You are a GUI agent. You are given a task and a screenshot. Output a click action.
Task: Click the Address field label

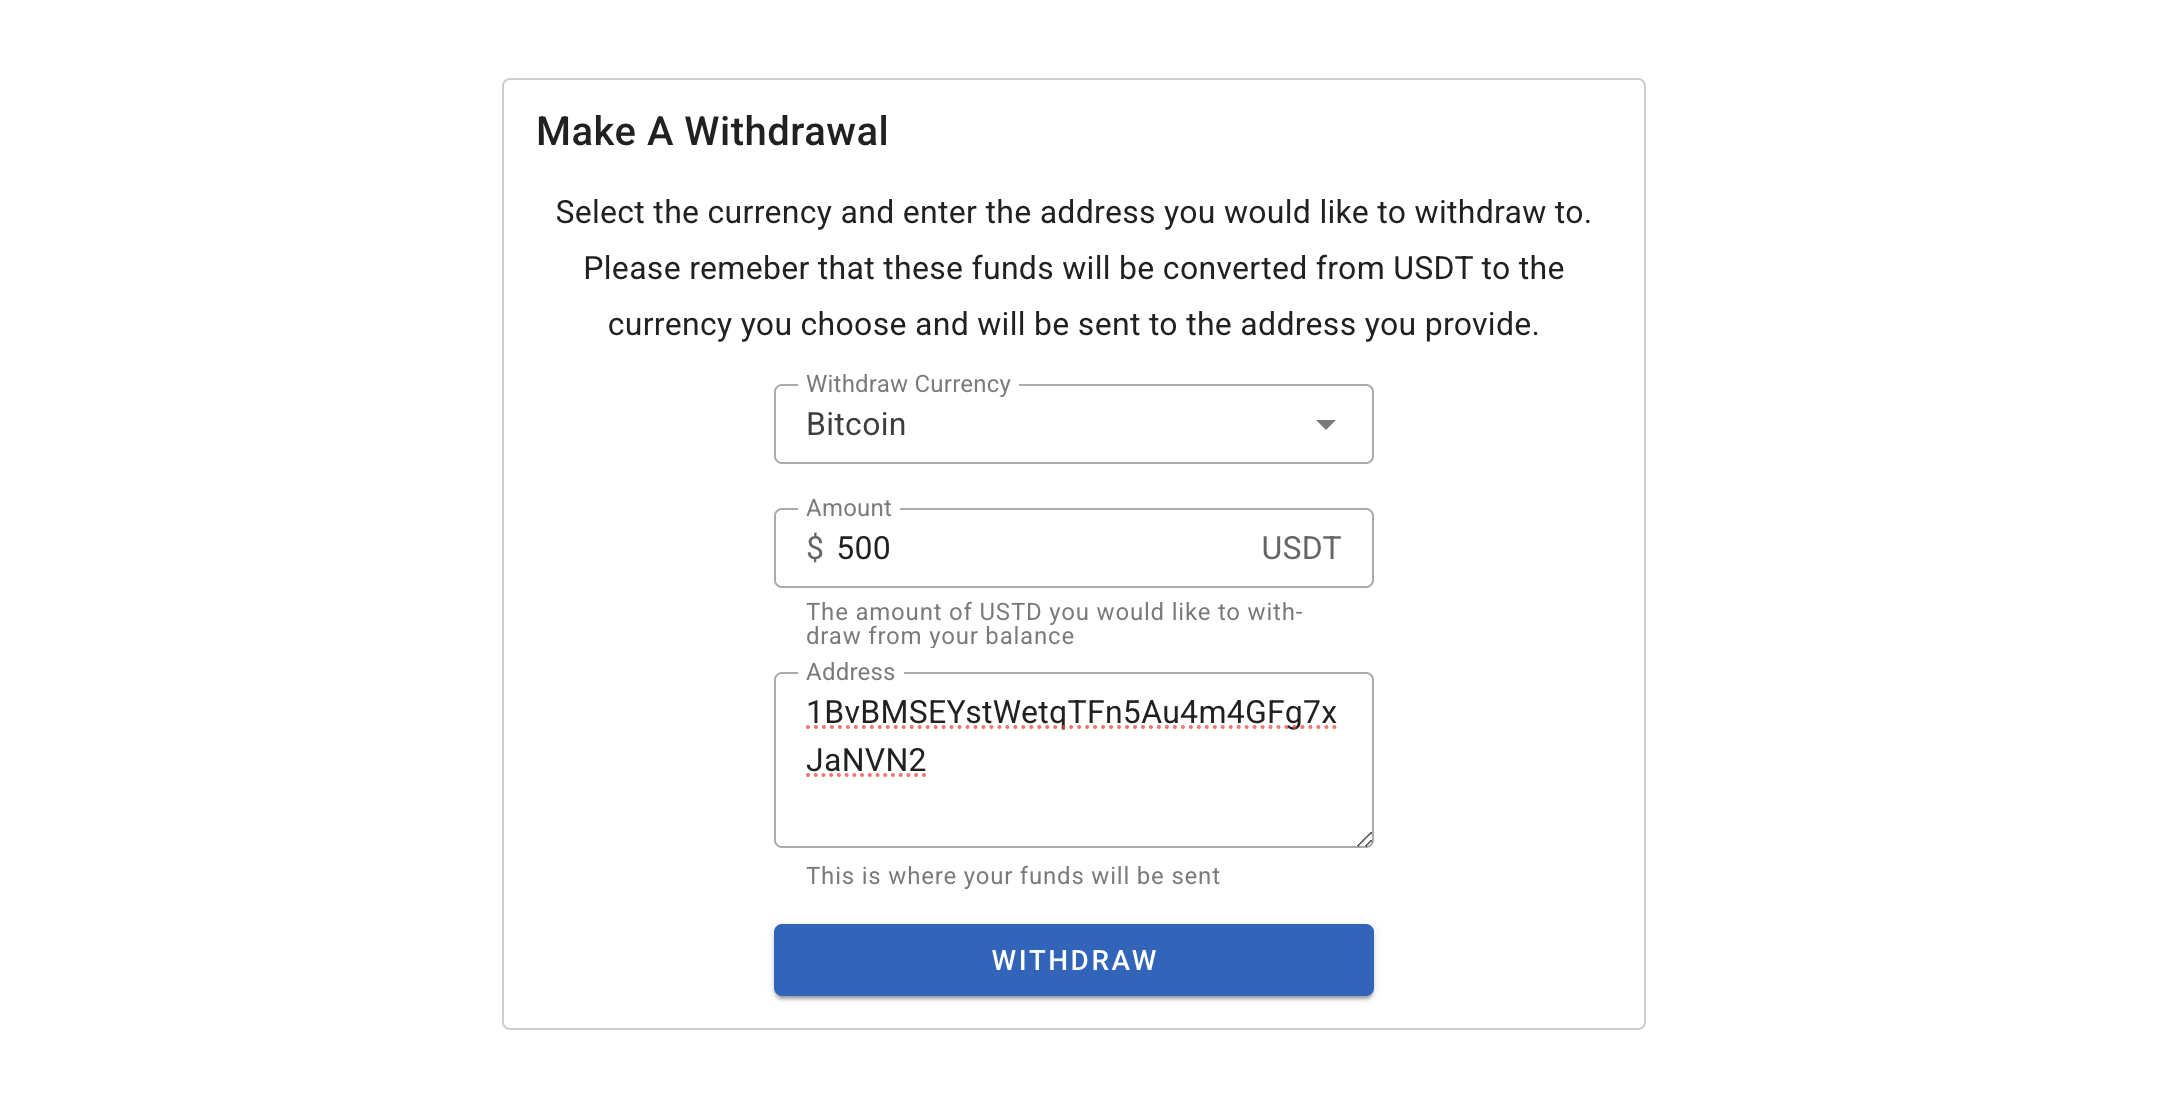click(x=850, y=672)
